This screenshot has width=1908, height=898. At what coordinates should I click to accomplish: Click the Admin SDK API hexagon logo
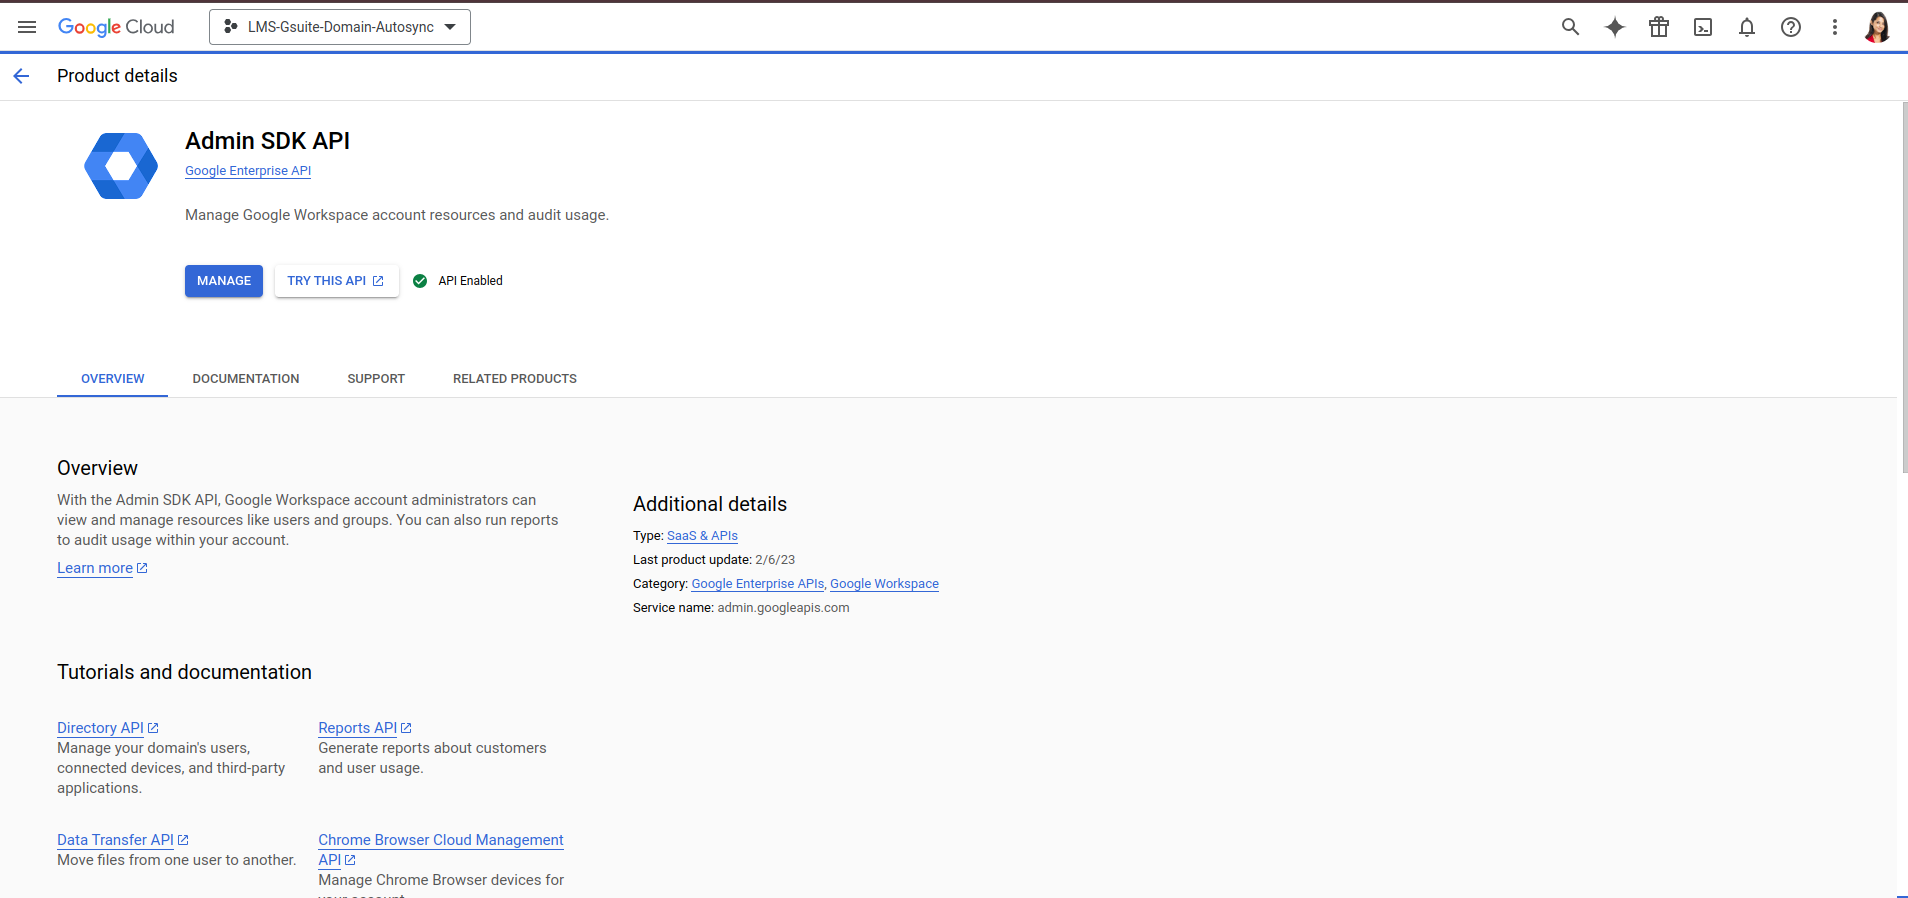click(x=121, y=166)
